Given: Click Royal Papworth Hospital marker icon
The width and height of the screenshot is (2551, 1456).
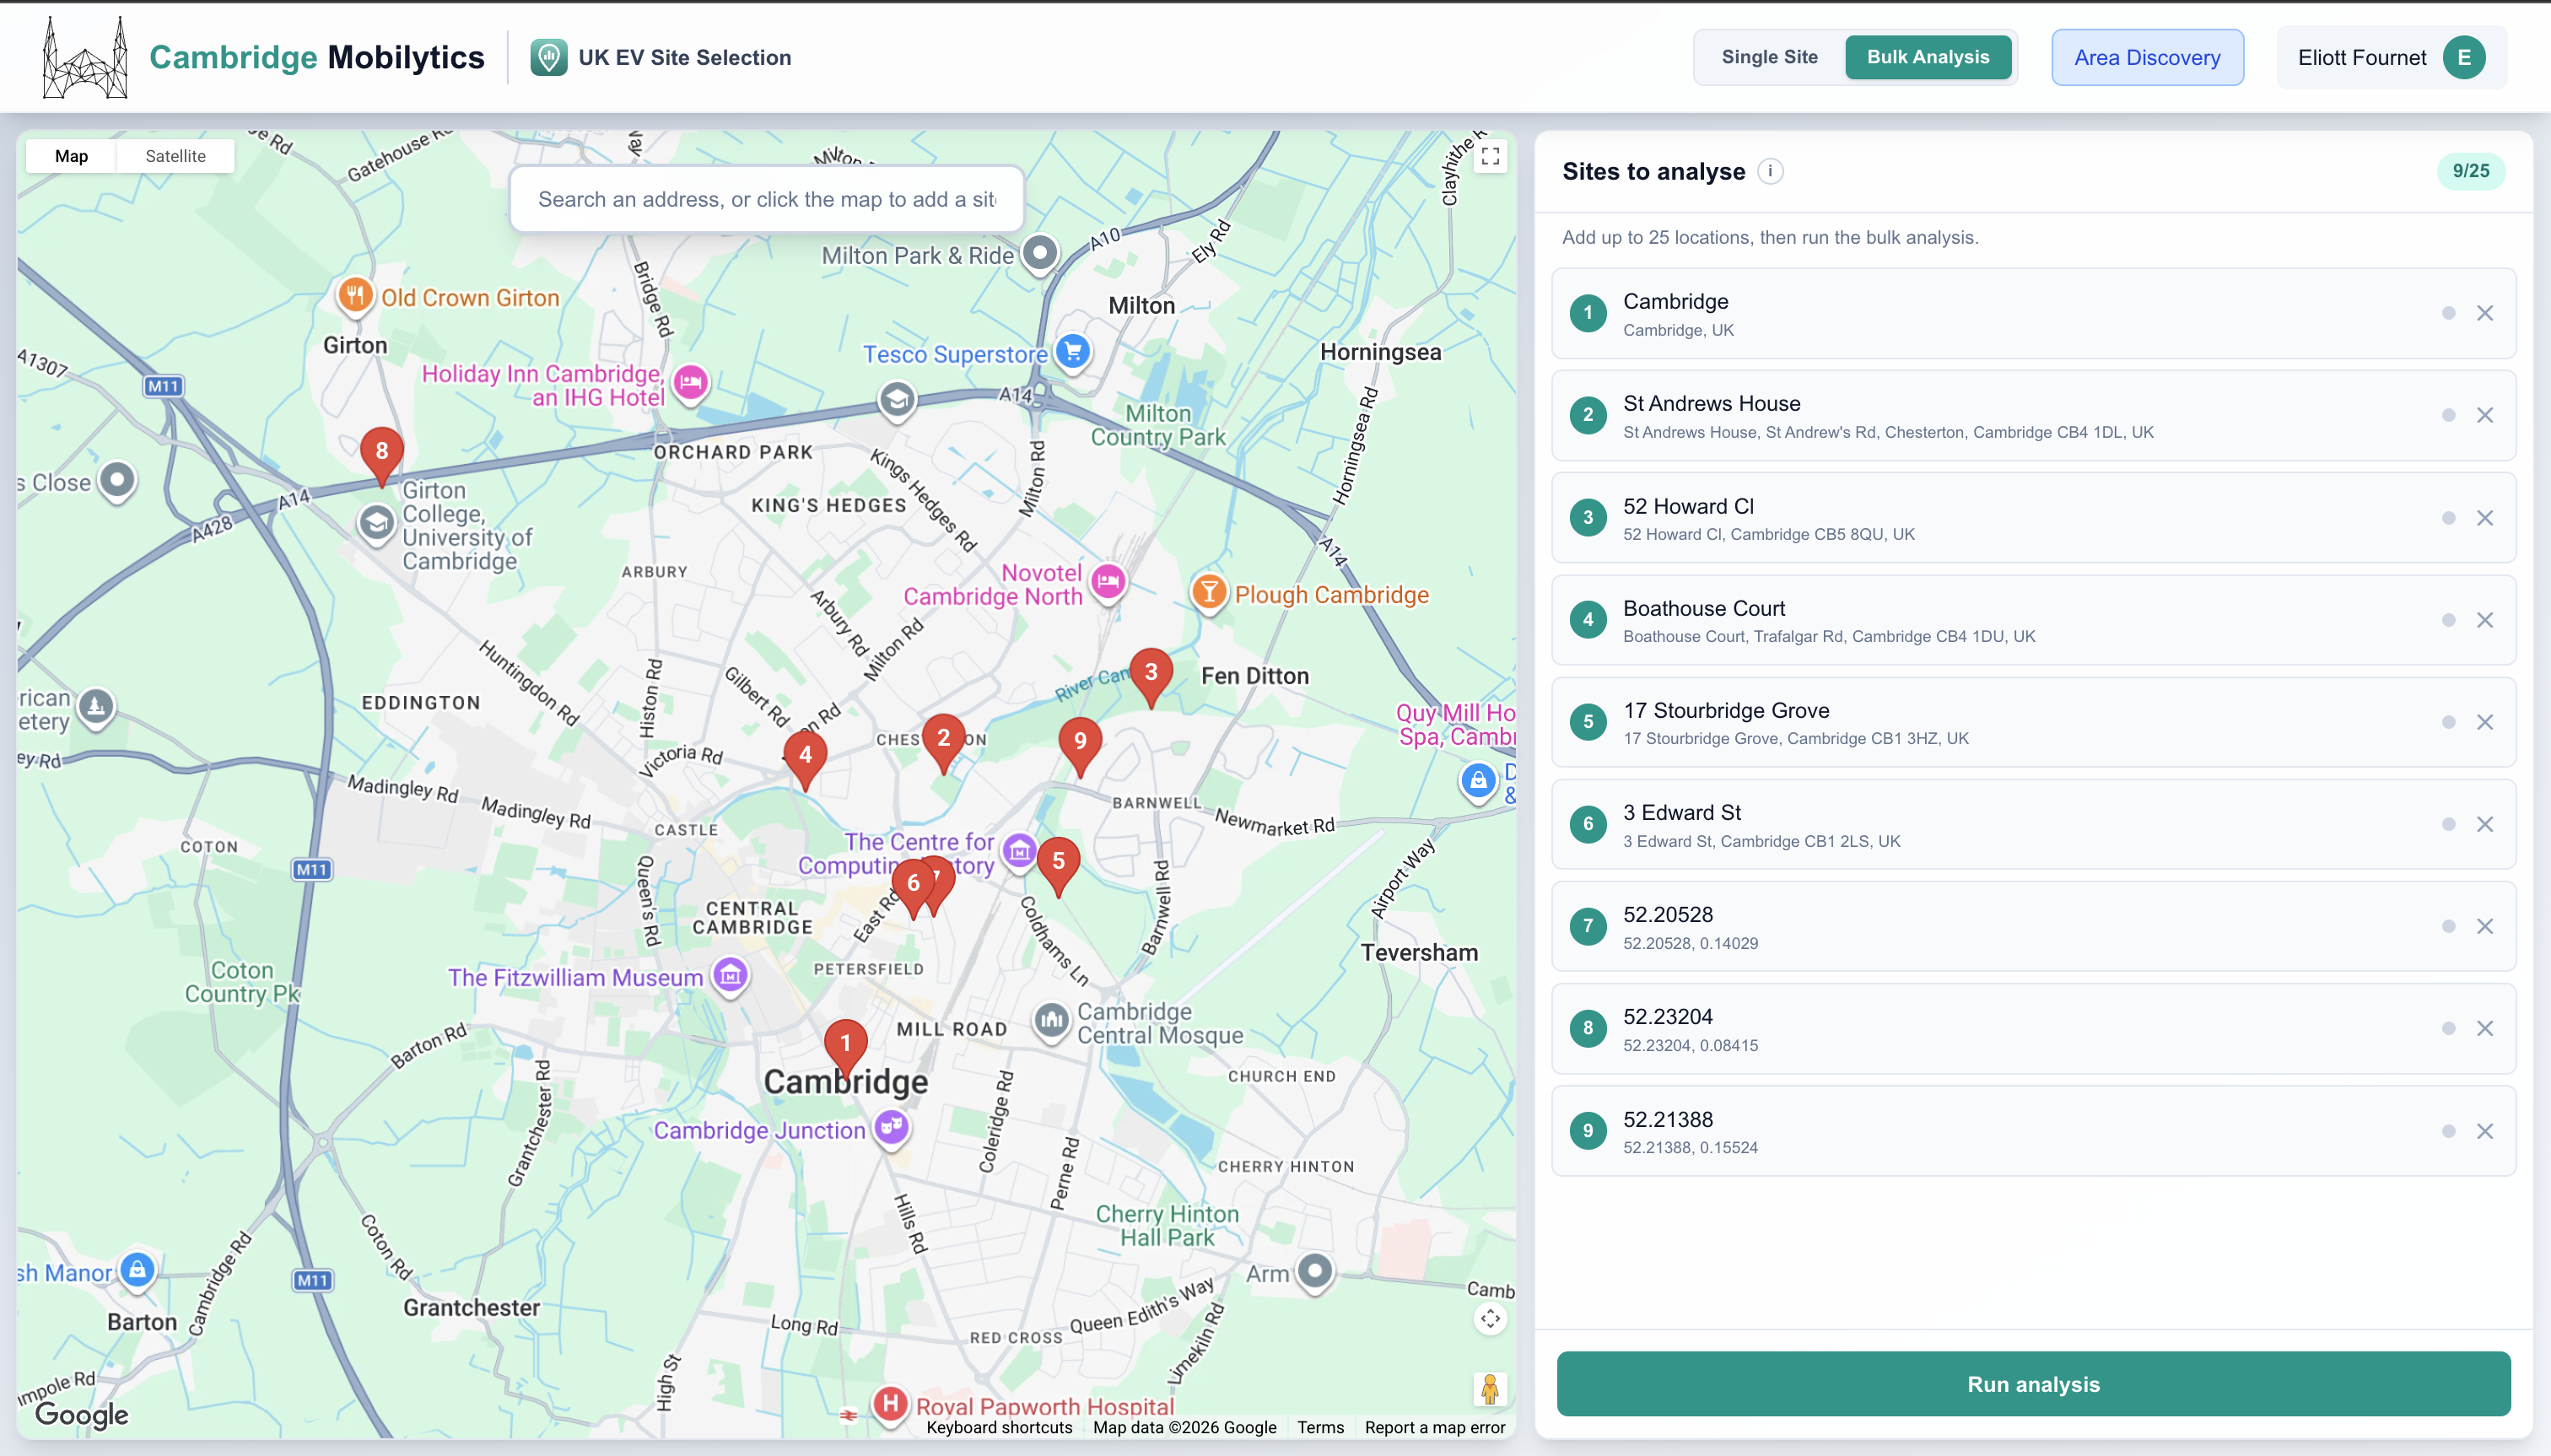Looking at the screenshot, I should pyautogui.click(x=889, y=1404).
